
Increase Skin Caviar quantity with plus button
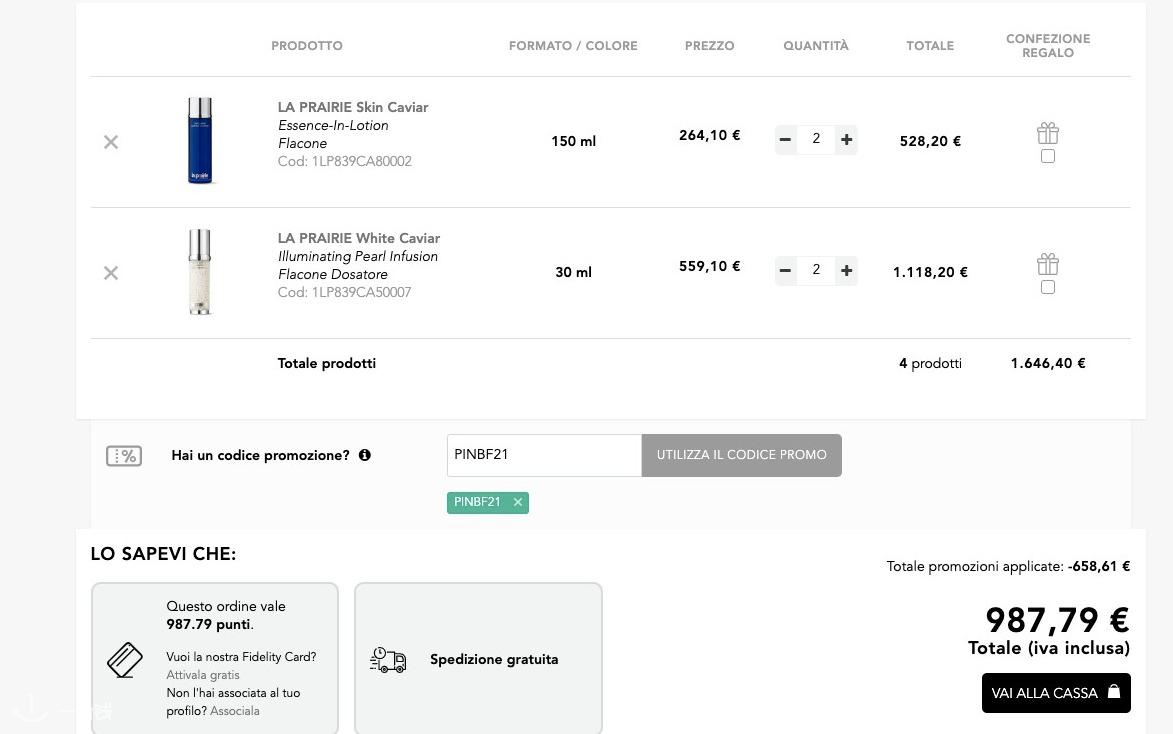pyautogui.click(x=846, y=140)
